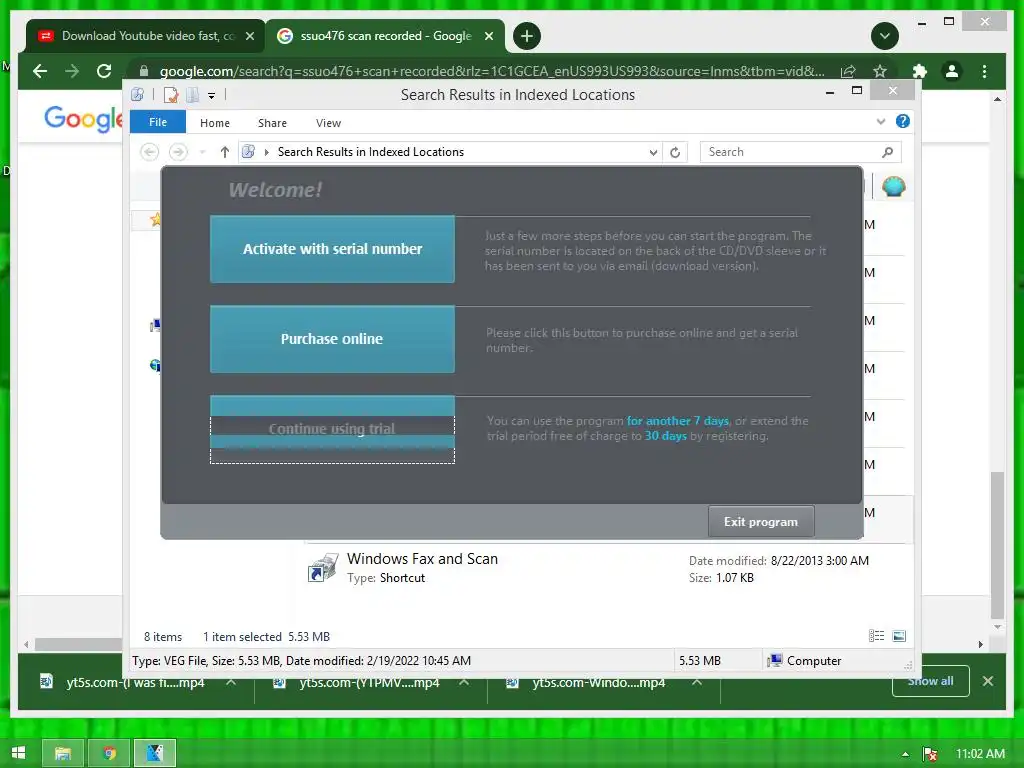
Task: Go back in the Explorer window
Action: pyautogui.click(x=150, y=152)
